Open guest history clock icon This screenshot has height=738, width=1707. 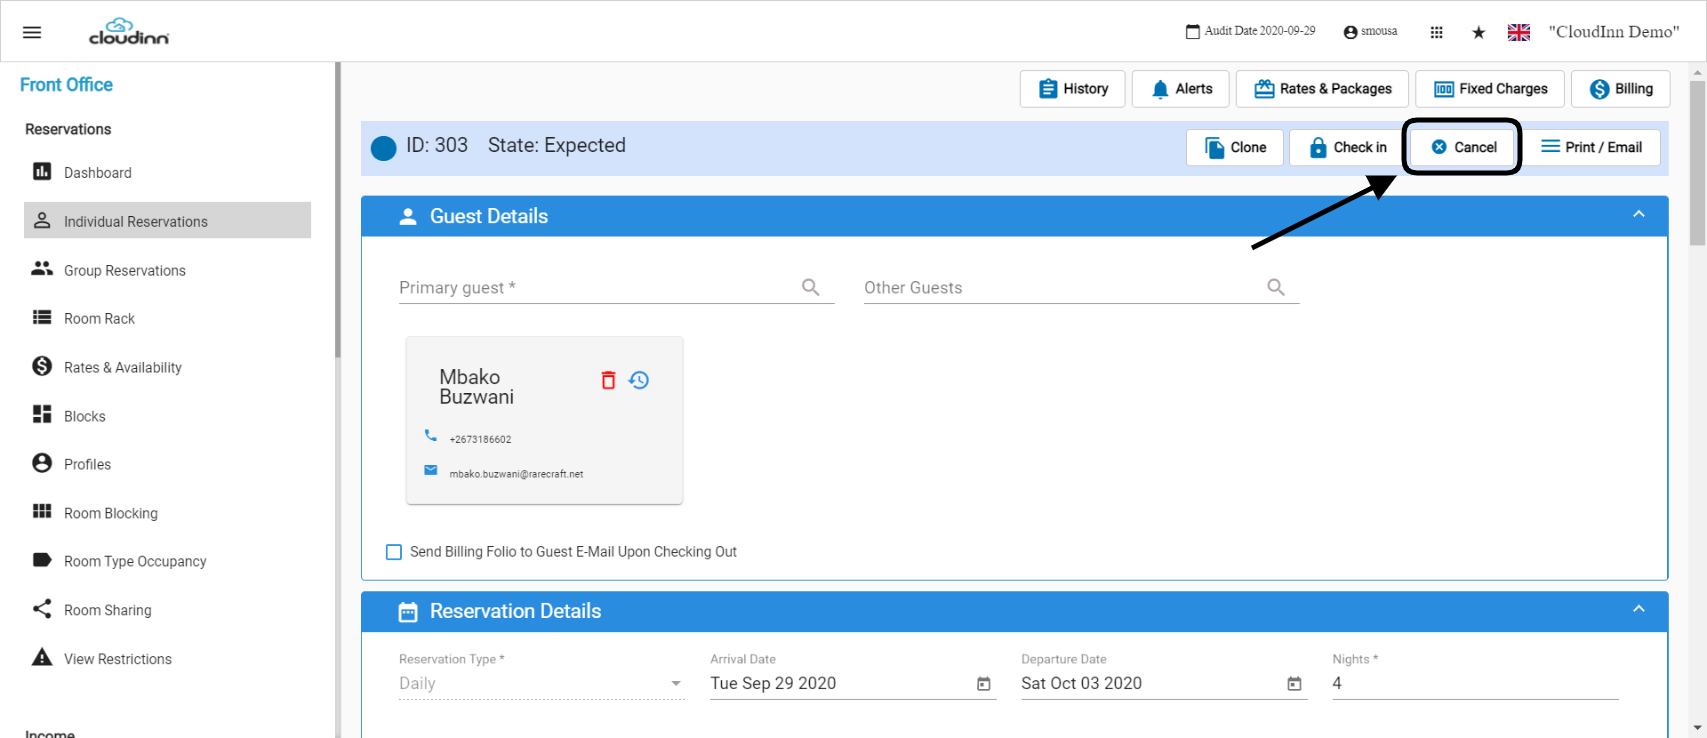coord(639,380)
